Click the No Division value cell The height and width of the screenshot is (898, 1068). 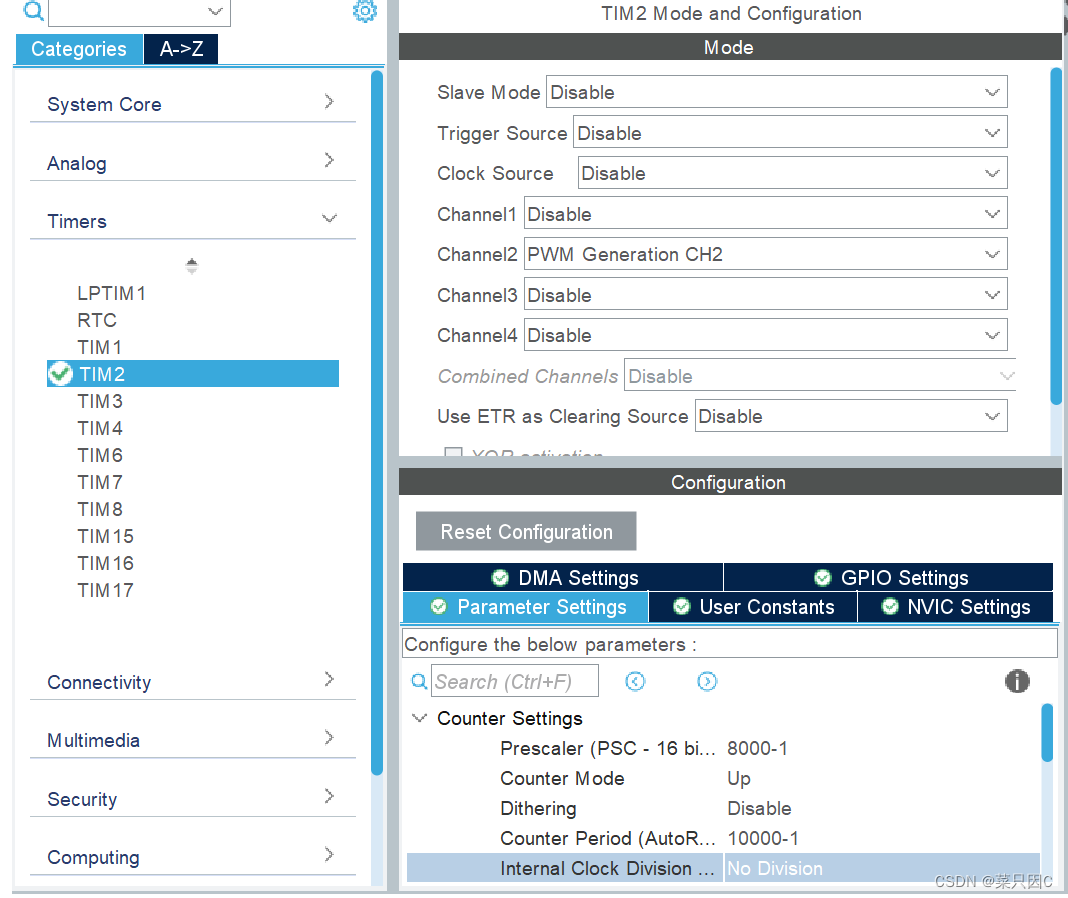pos(882,868)
